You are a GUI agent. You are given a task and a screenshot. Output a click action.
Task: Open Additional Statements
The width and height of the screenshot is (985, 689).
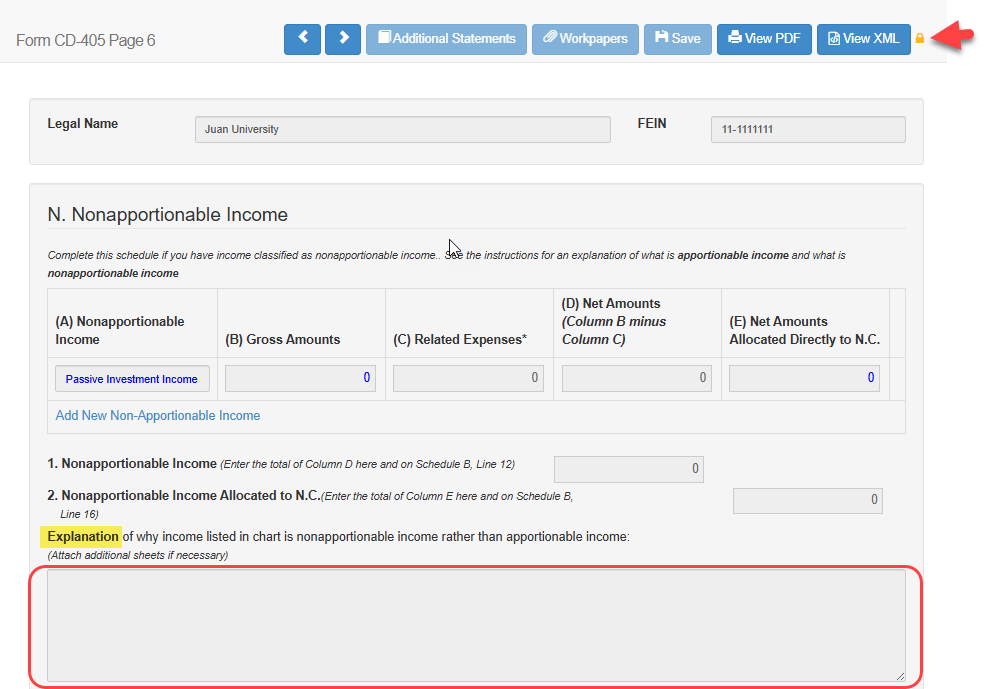click(446, 39)
